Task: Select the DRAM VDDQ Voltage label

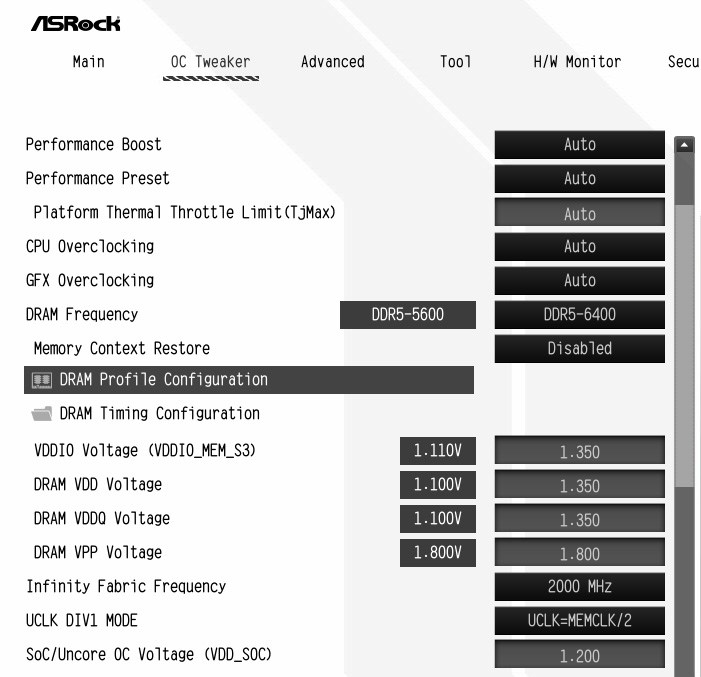Action: pos(102,519)
